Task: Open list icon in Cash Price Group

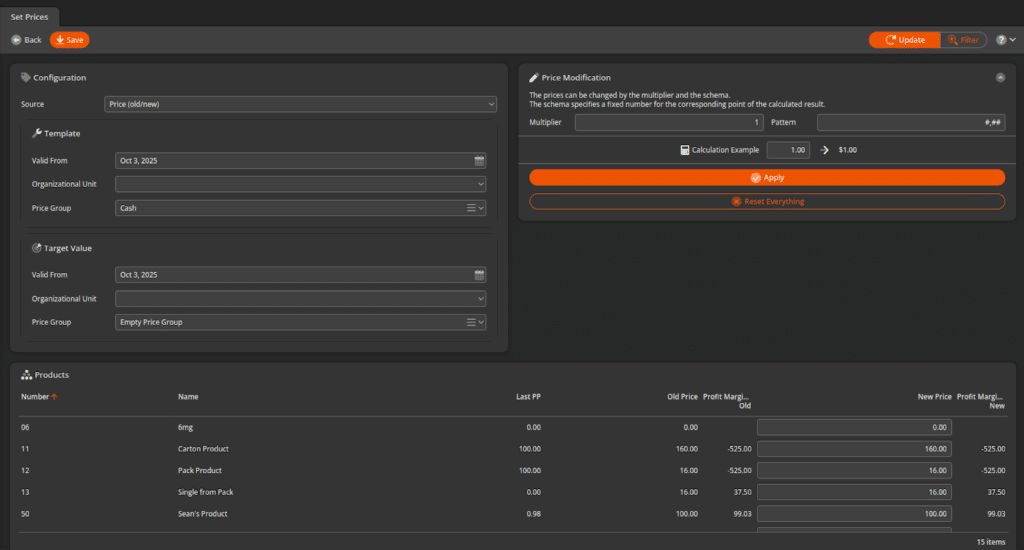Action: coord(471,208)
